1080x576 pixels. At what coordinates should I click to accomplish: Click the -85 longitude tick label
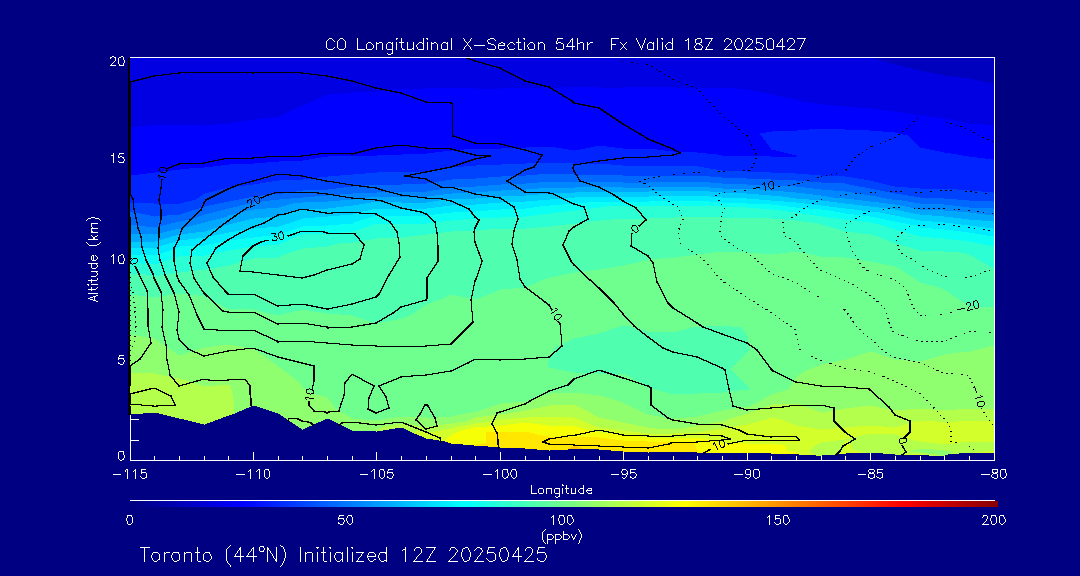(871, 474)
